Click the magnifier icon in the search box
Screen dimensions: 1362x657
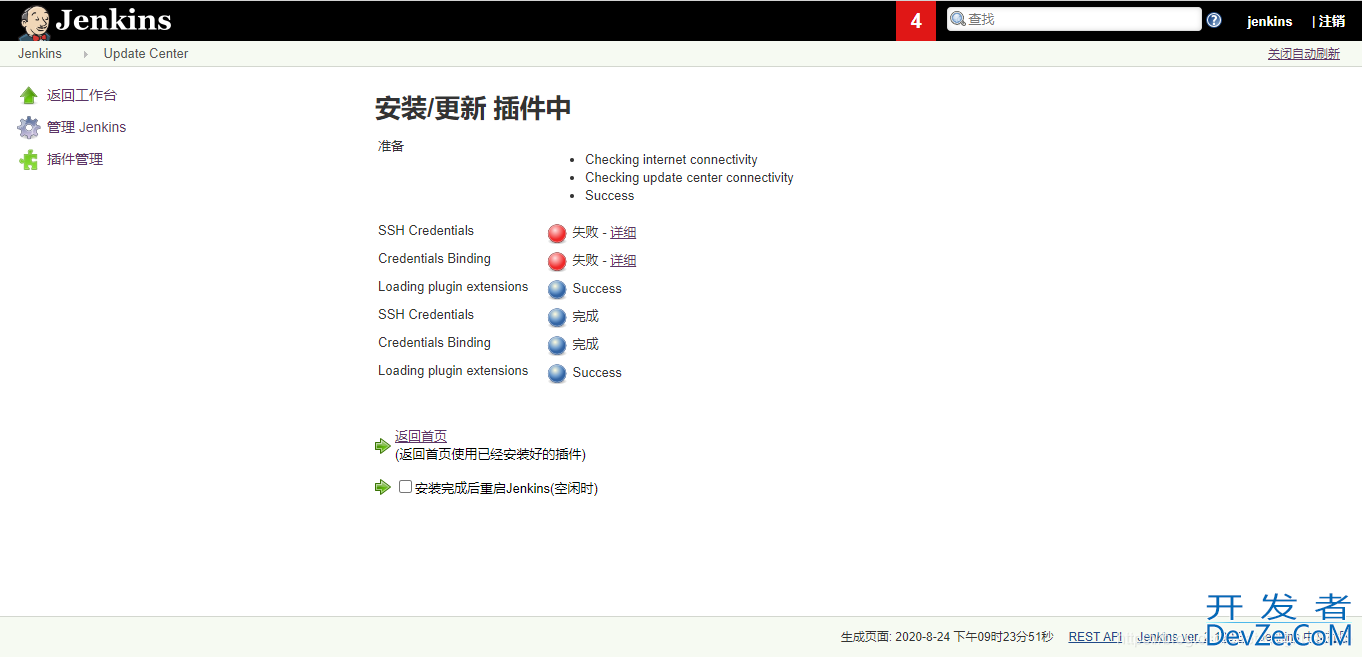pos(958,19)
